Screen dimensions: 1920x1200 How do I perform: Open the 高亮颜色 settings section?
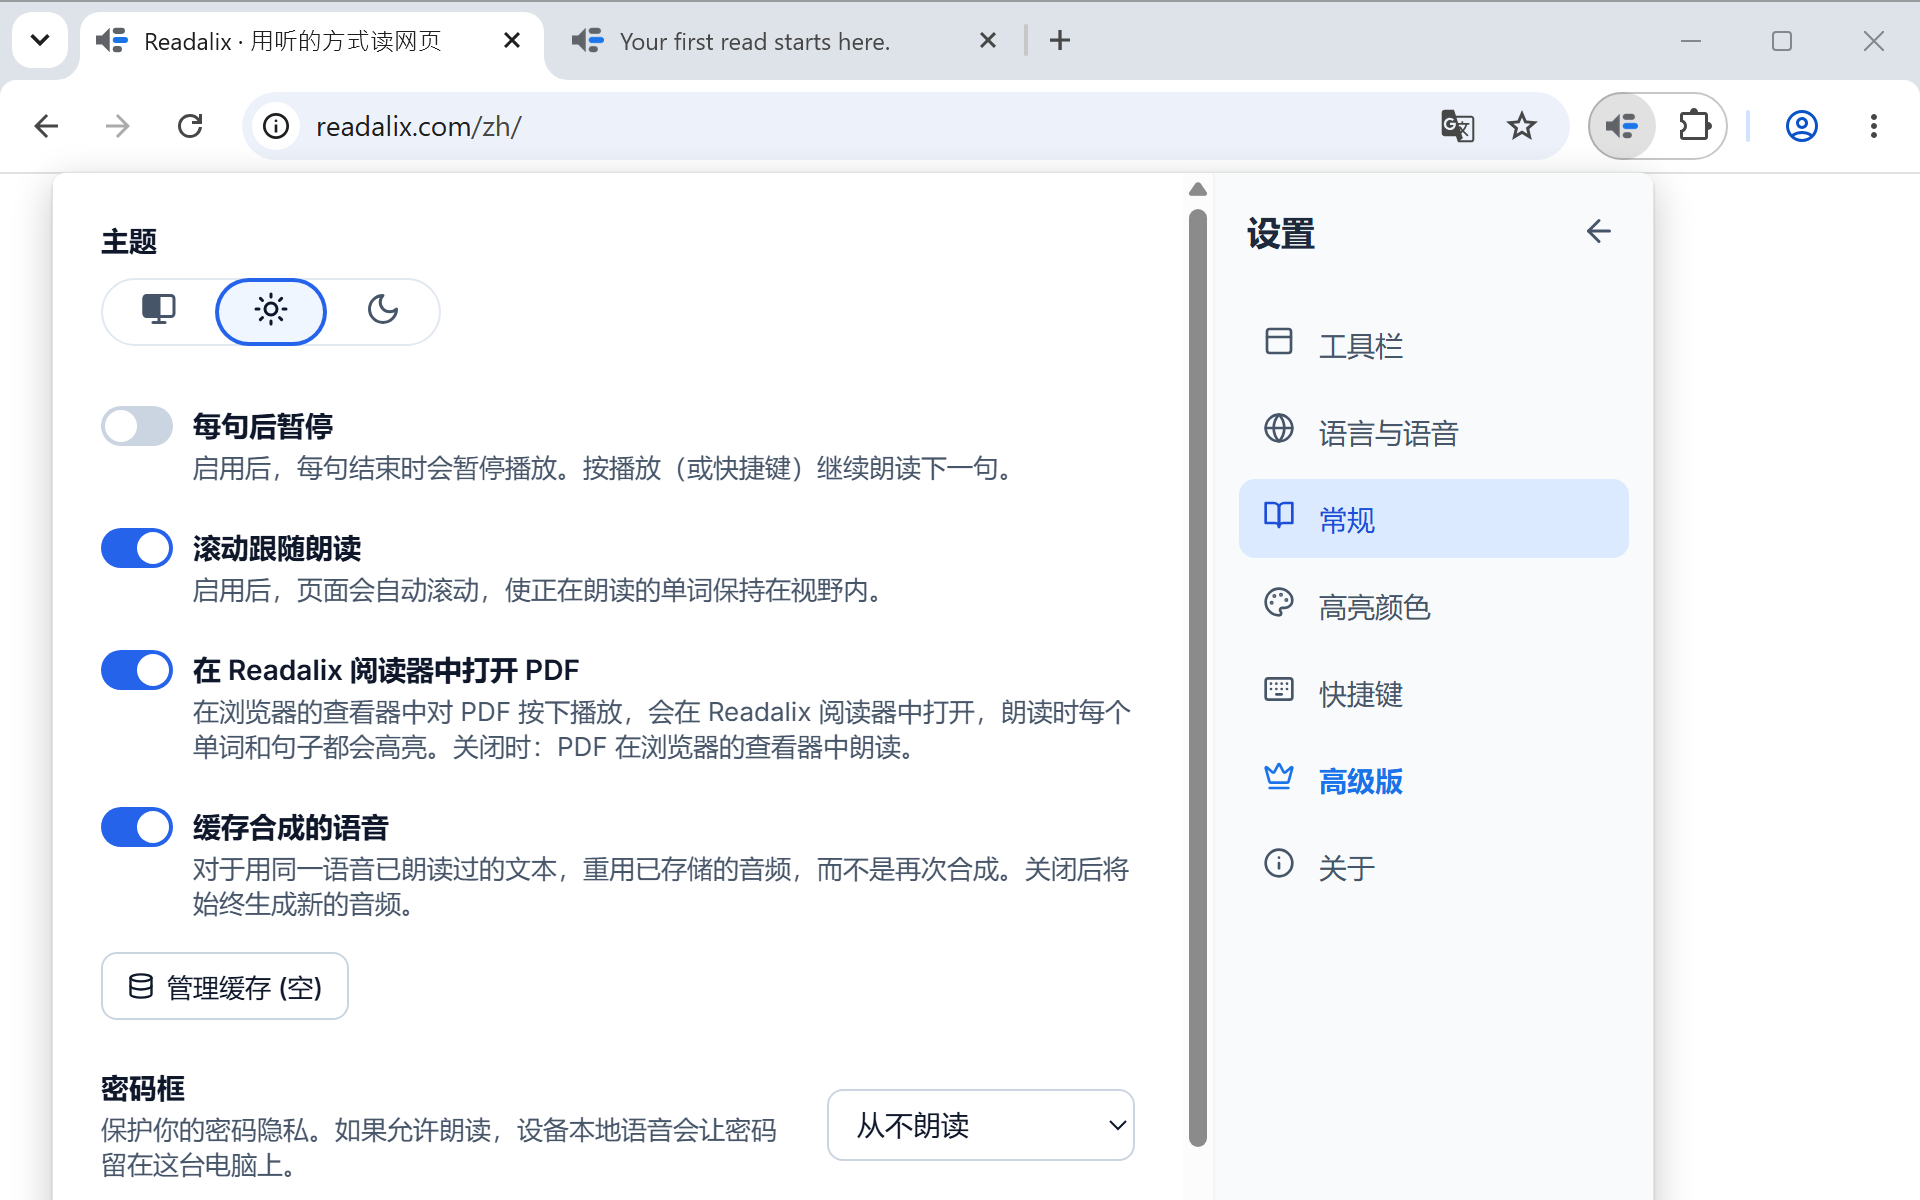(1433, 606)
